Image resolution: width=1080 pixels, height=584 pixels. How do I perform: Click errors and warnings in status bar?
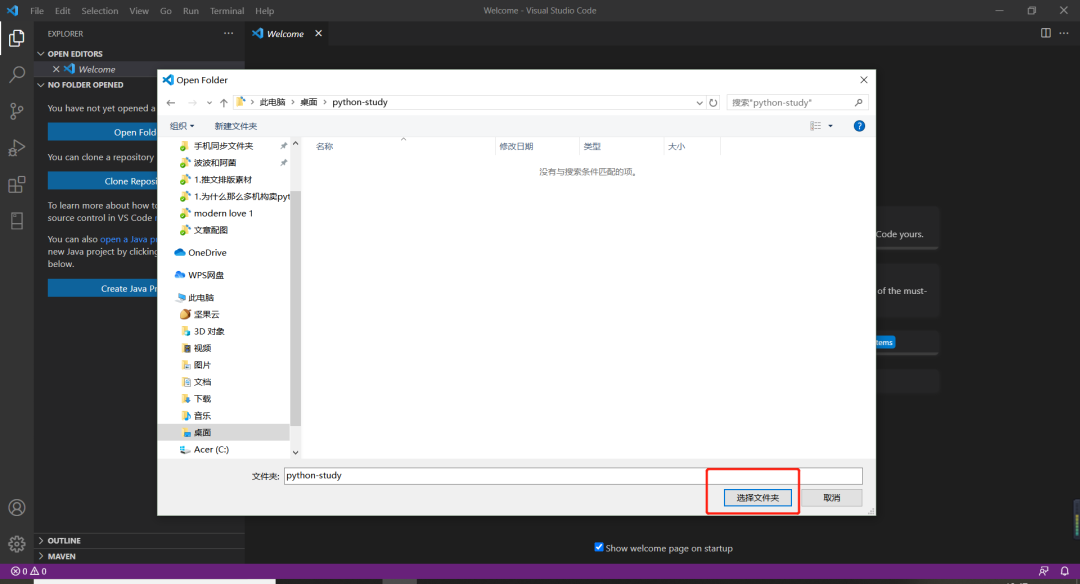pyautogui.click(x=29, y=571)
